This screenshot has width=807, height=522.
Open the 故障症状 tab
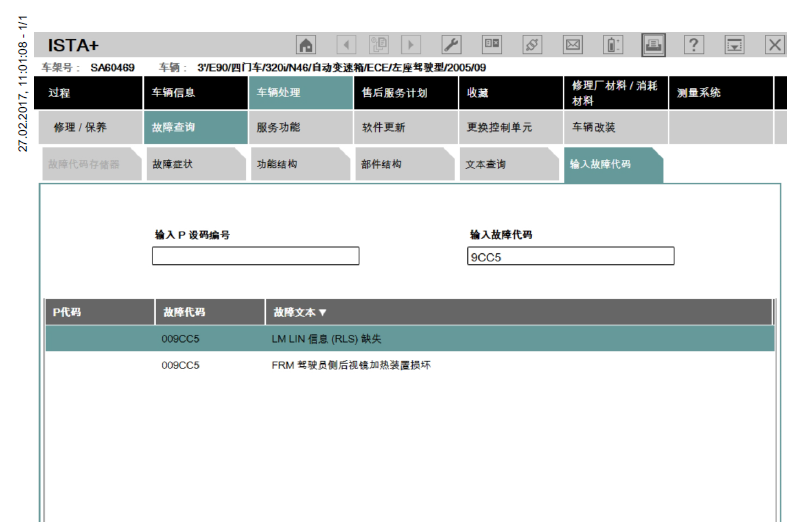[x=196, y=164]
